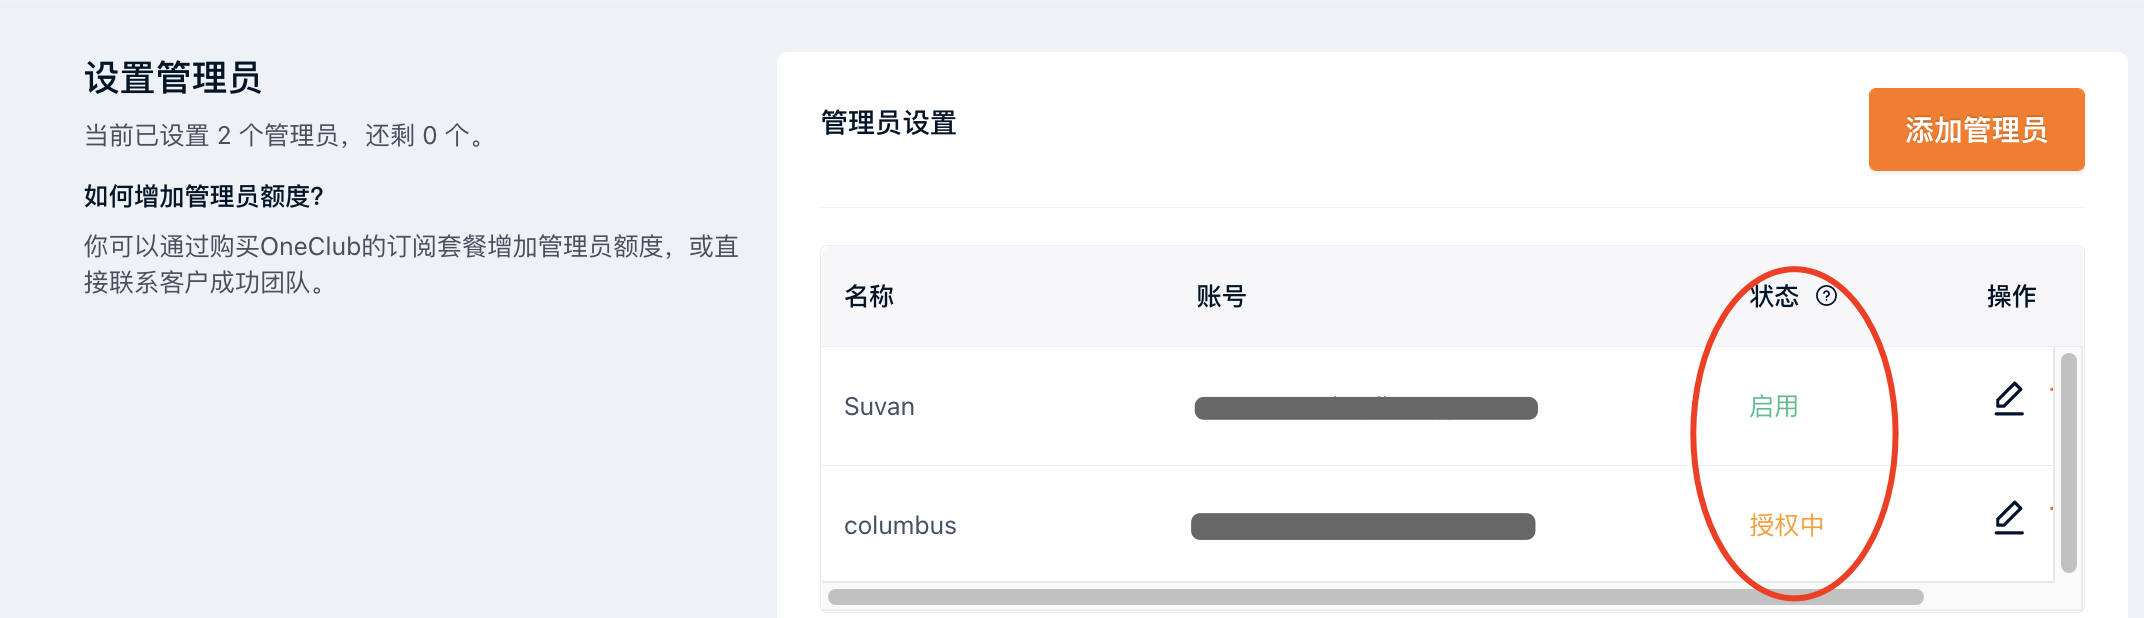Select the 授权中 status for columbus

pyautogui.click(x=1786, y=525)
